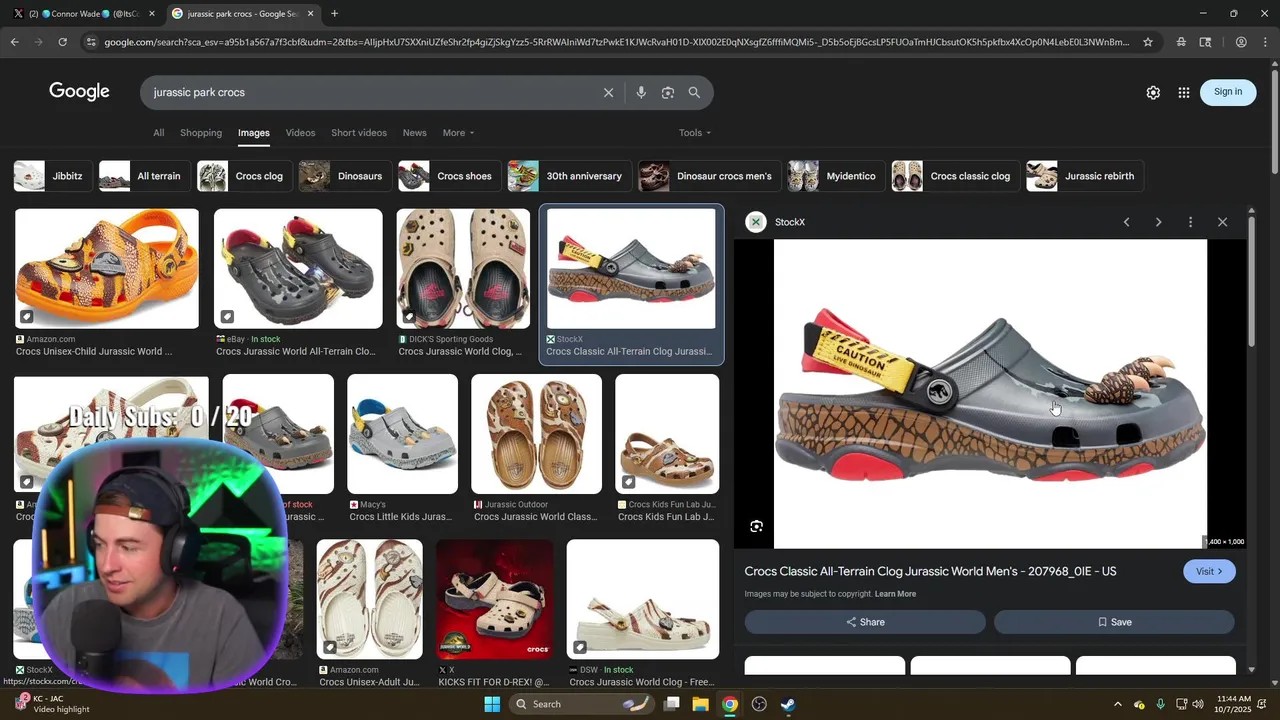Screen dimensions: 1280x720
Task: Show hidden system tray icons
Action: 1118,704
